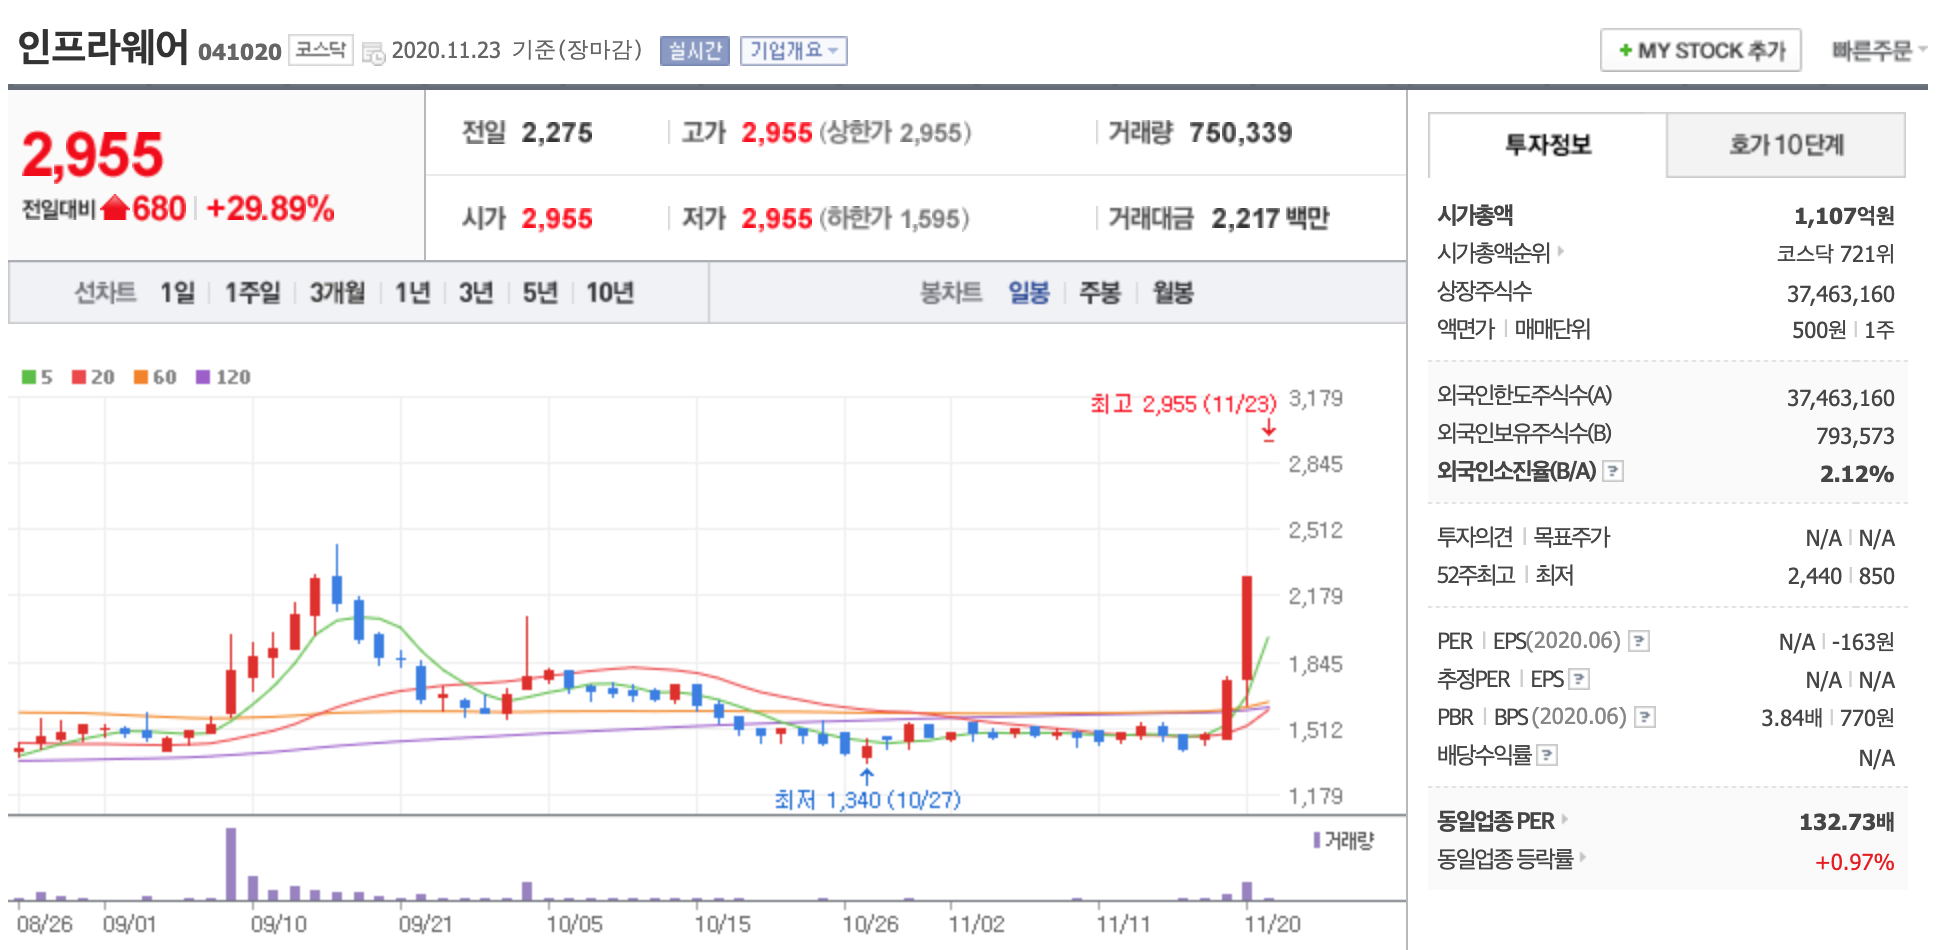This screenshot has height=950, width=1944.
Task: Click the 코스닥 market badge
Action: (321, 49)
